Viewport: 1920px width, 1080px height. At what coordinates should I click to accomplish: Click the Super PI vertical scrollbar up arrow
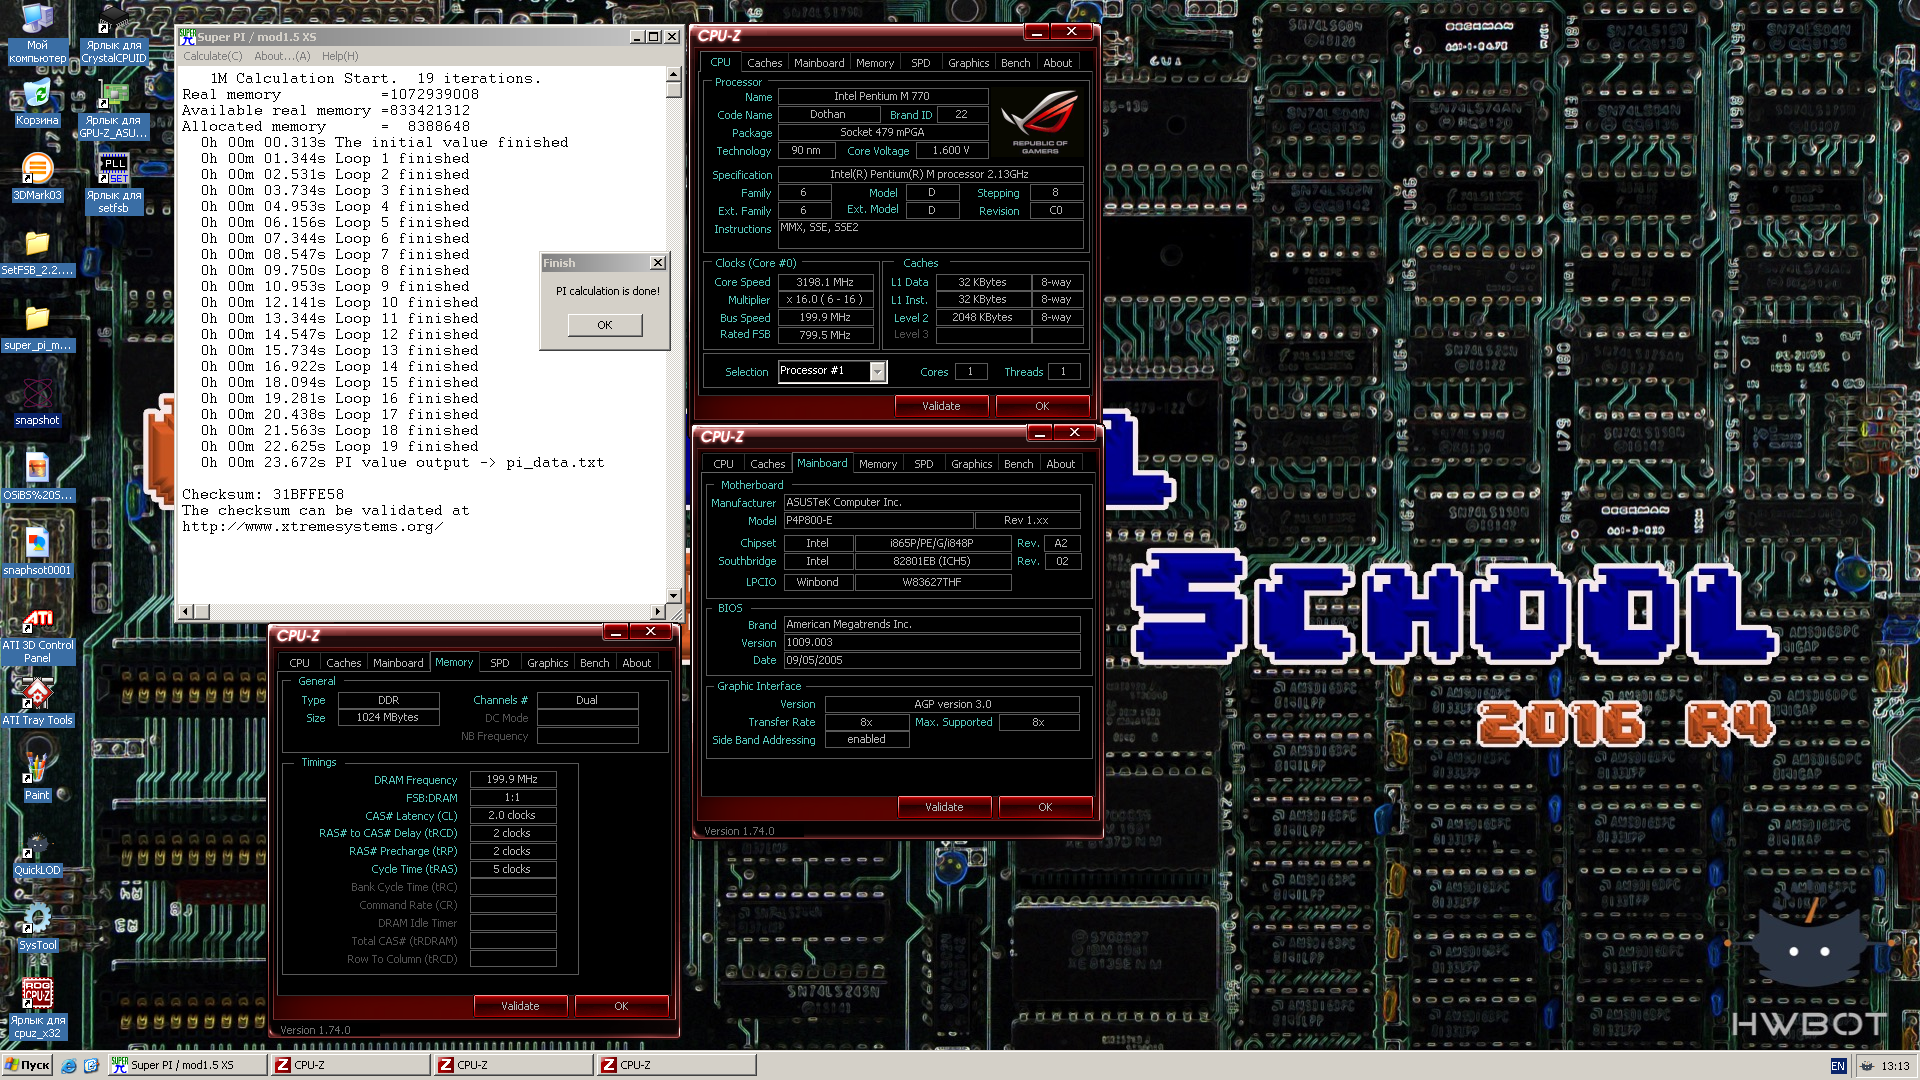[x=674, y=74]
